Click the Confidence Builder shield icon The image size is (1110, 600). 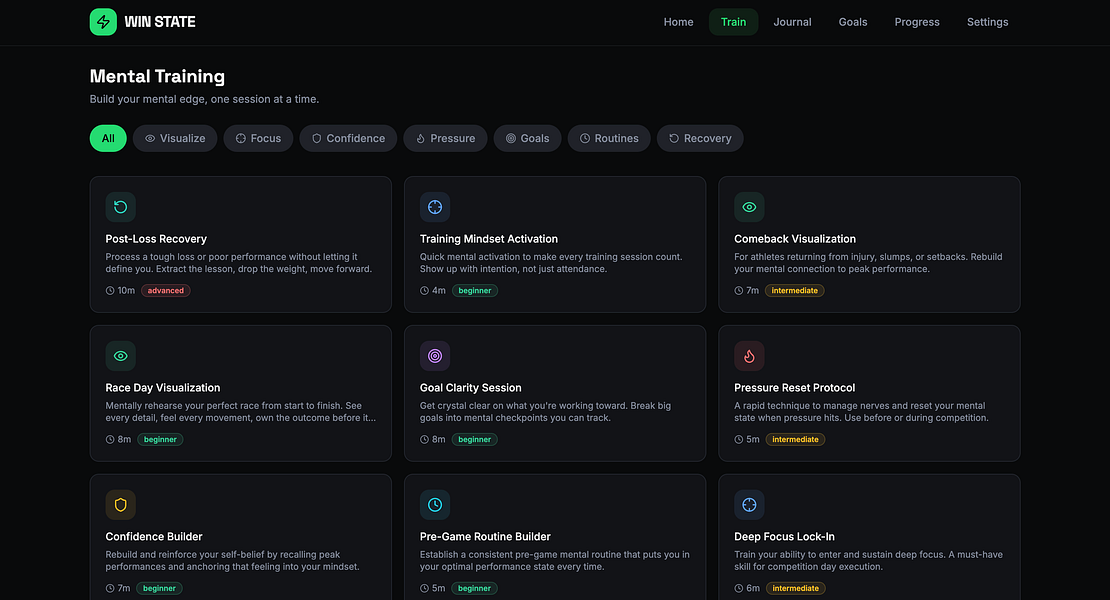[x=120, y=504]
